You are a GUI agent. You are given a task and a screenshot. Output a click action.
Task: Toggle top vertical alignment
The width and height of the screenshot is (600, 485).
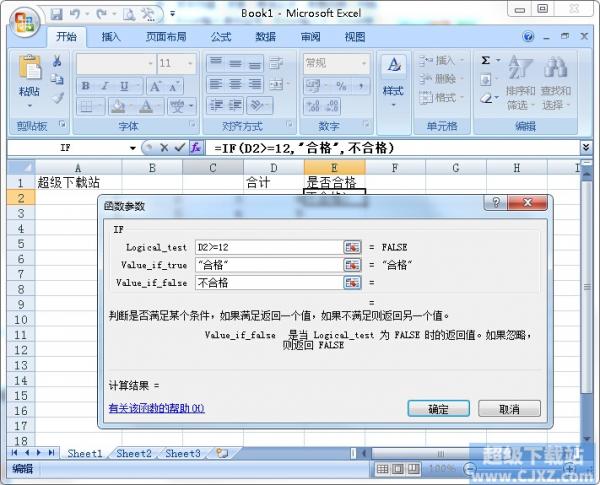(x=216, y=63)
